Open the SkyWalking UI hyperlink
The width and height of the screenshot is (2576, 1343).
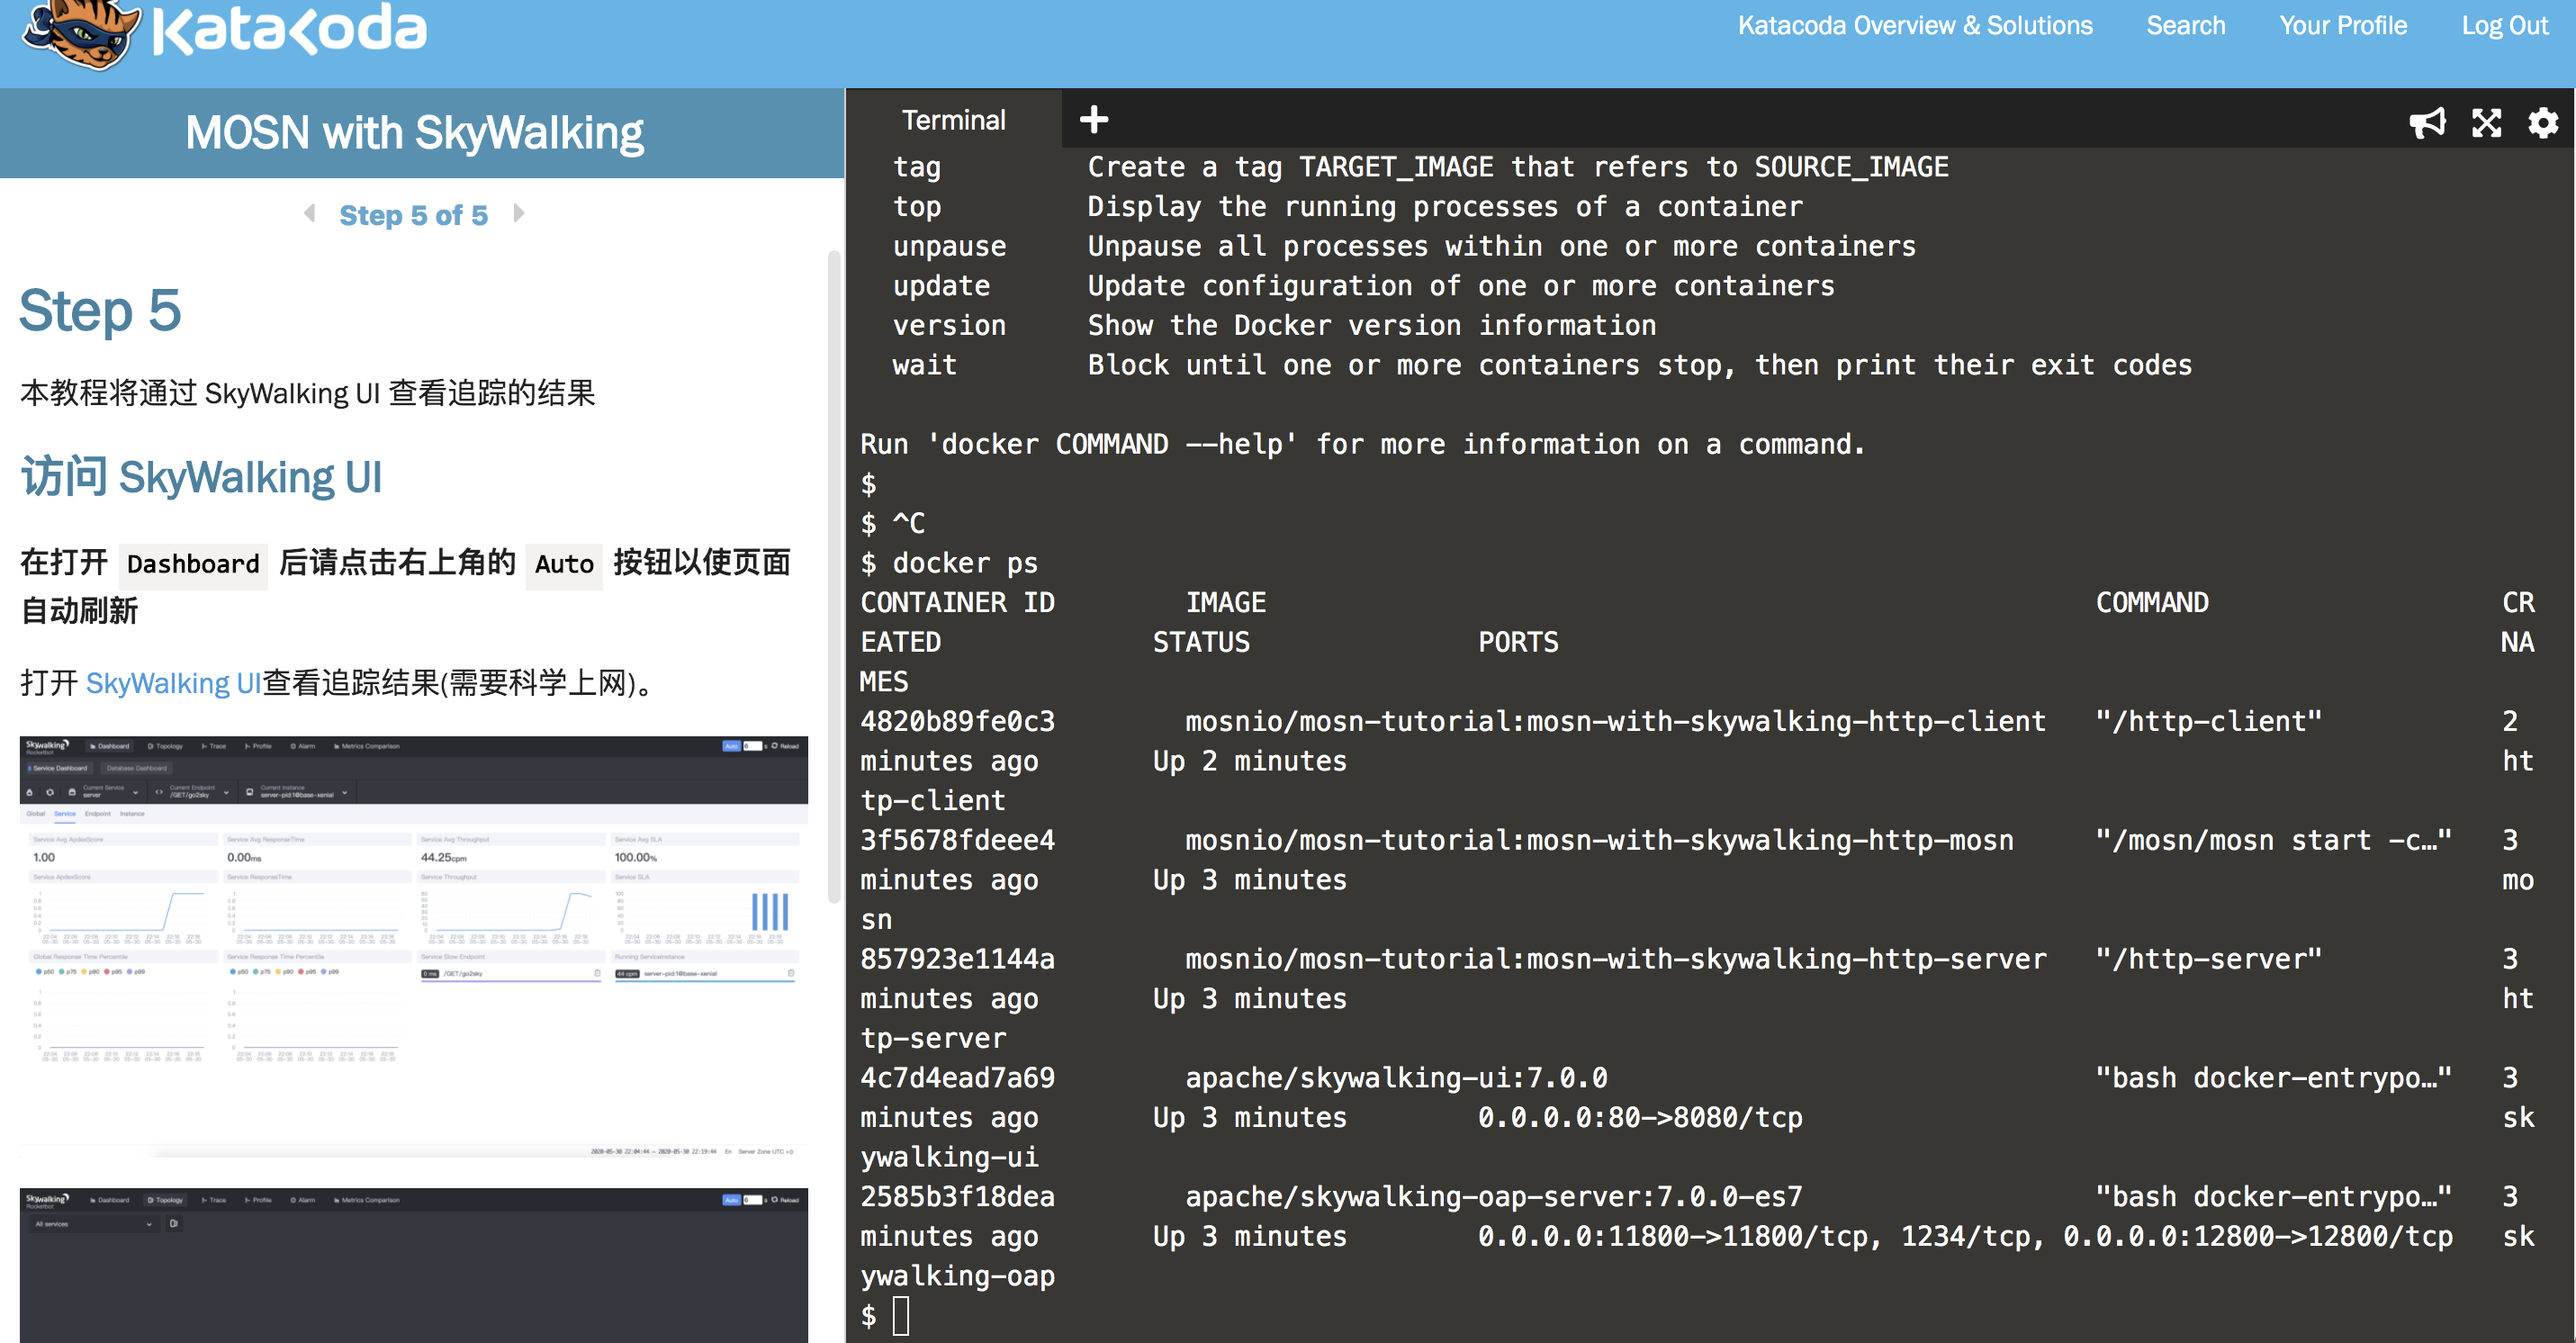point(172,683)
